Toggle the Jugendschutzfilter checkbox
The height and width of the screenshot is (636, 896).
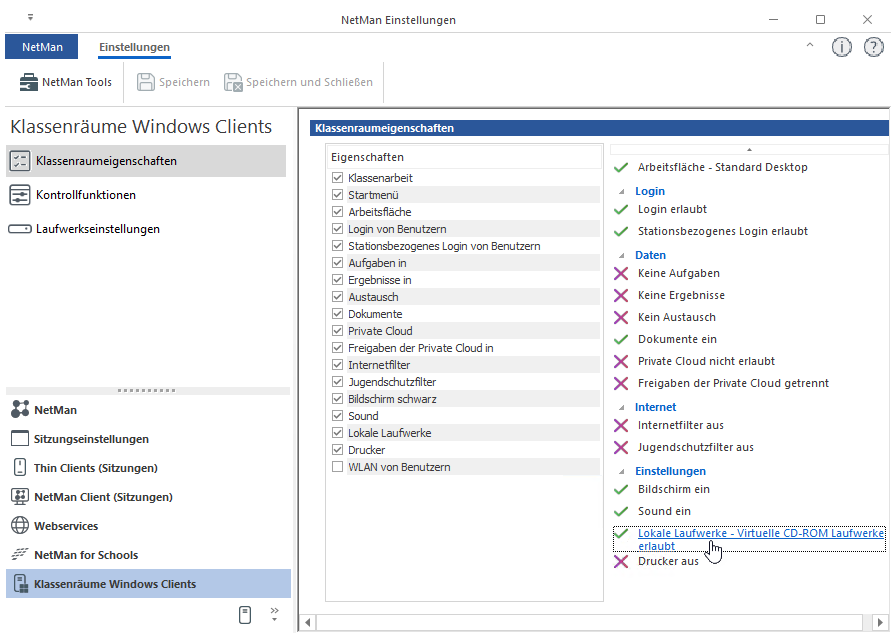[x=337, y=382]
